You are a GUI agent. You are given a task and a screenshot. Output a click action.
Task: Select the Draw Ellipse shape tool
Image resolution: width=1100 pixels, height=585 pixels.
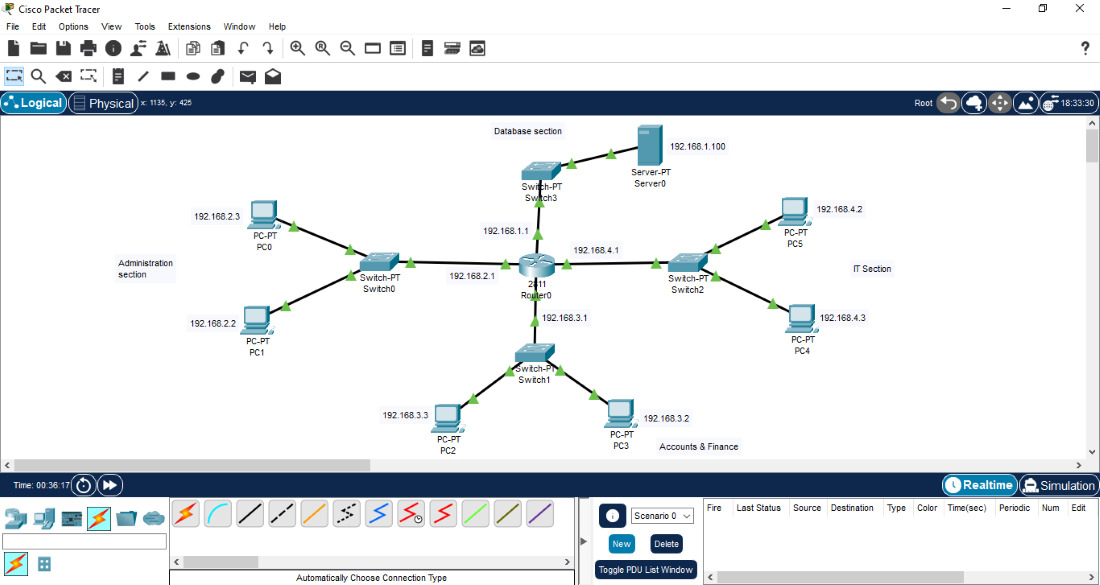click(x=192, y=76)
